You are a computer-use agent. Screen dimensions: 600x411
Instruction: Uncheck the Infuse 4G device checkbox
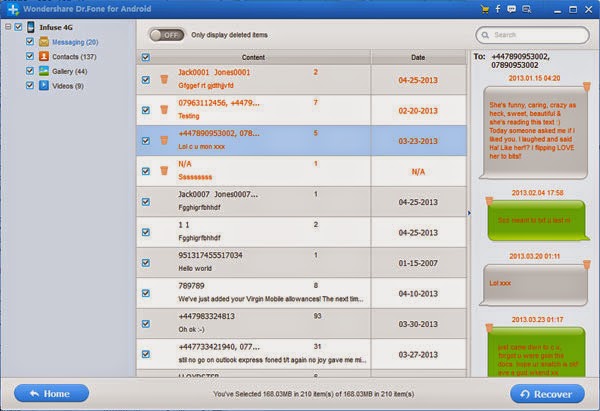(x=18, y=27)
